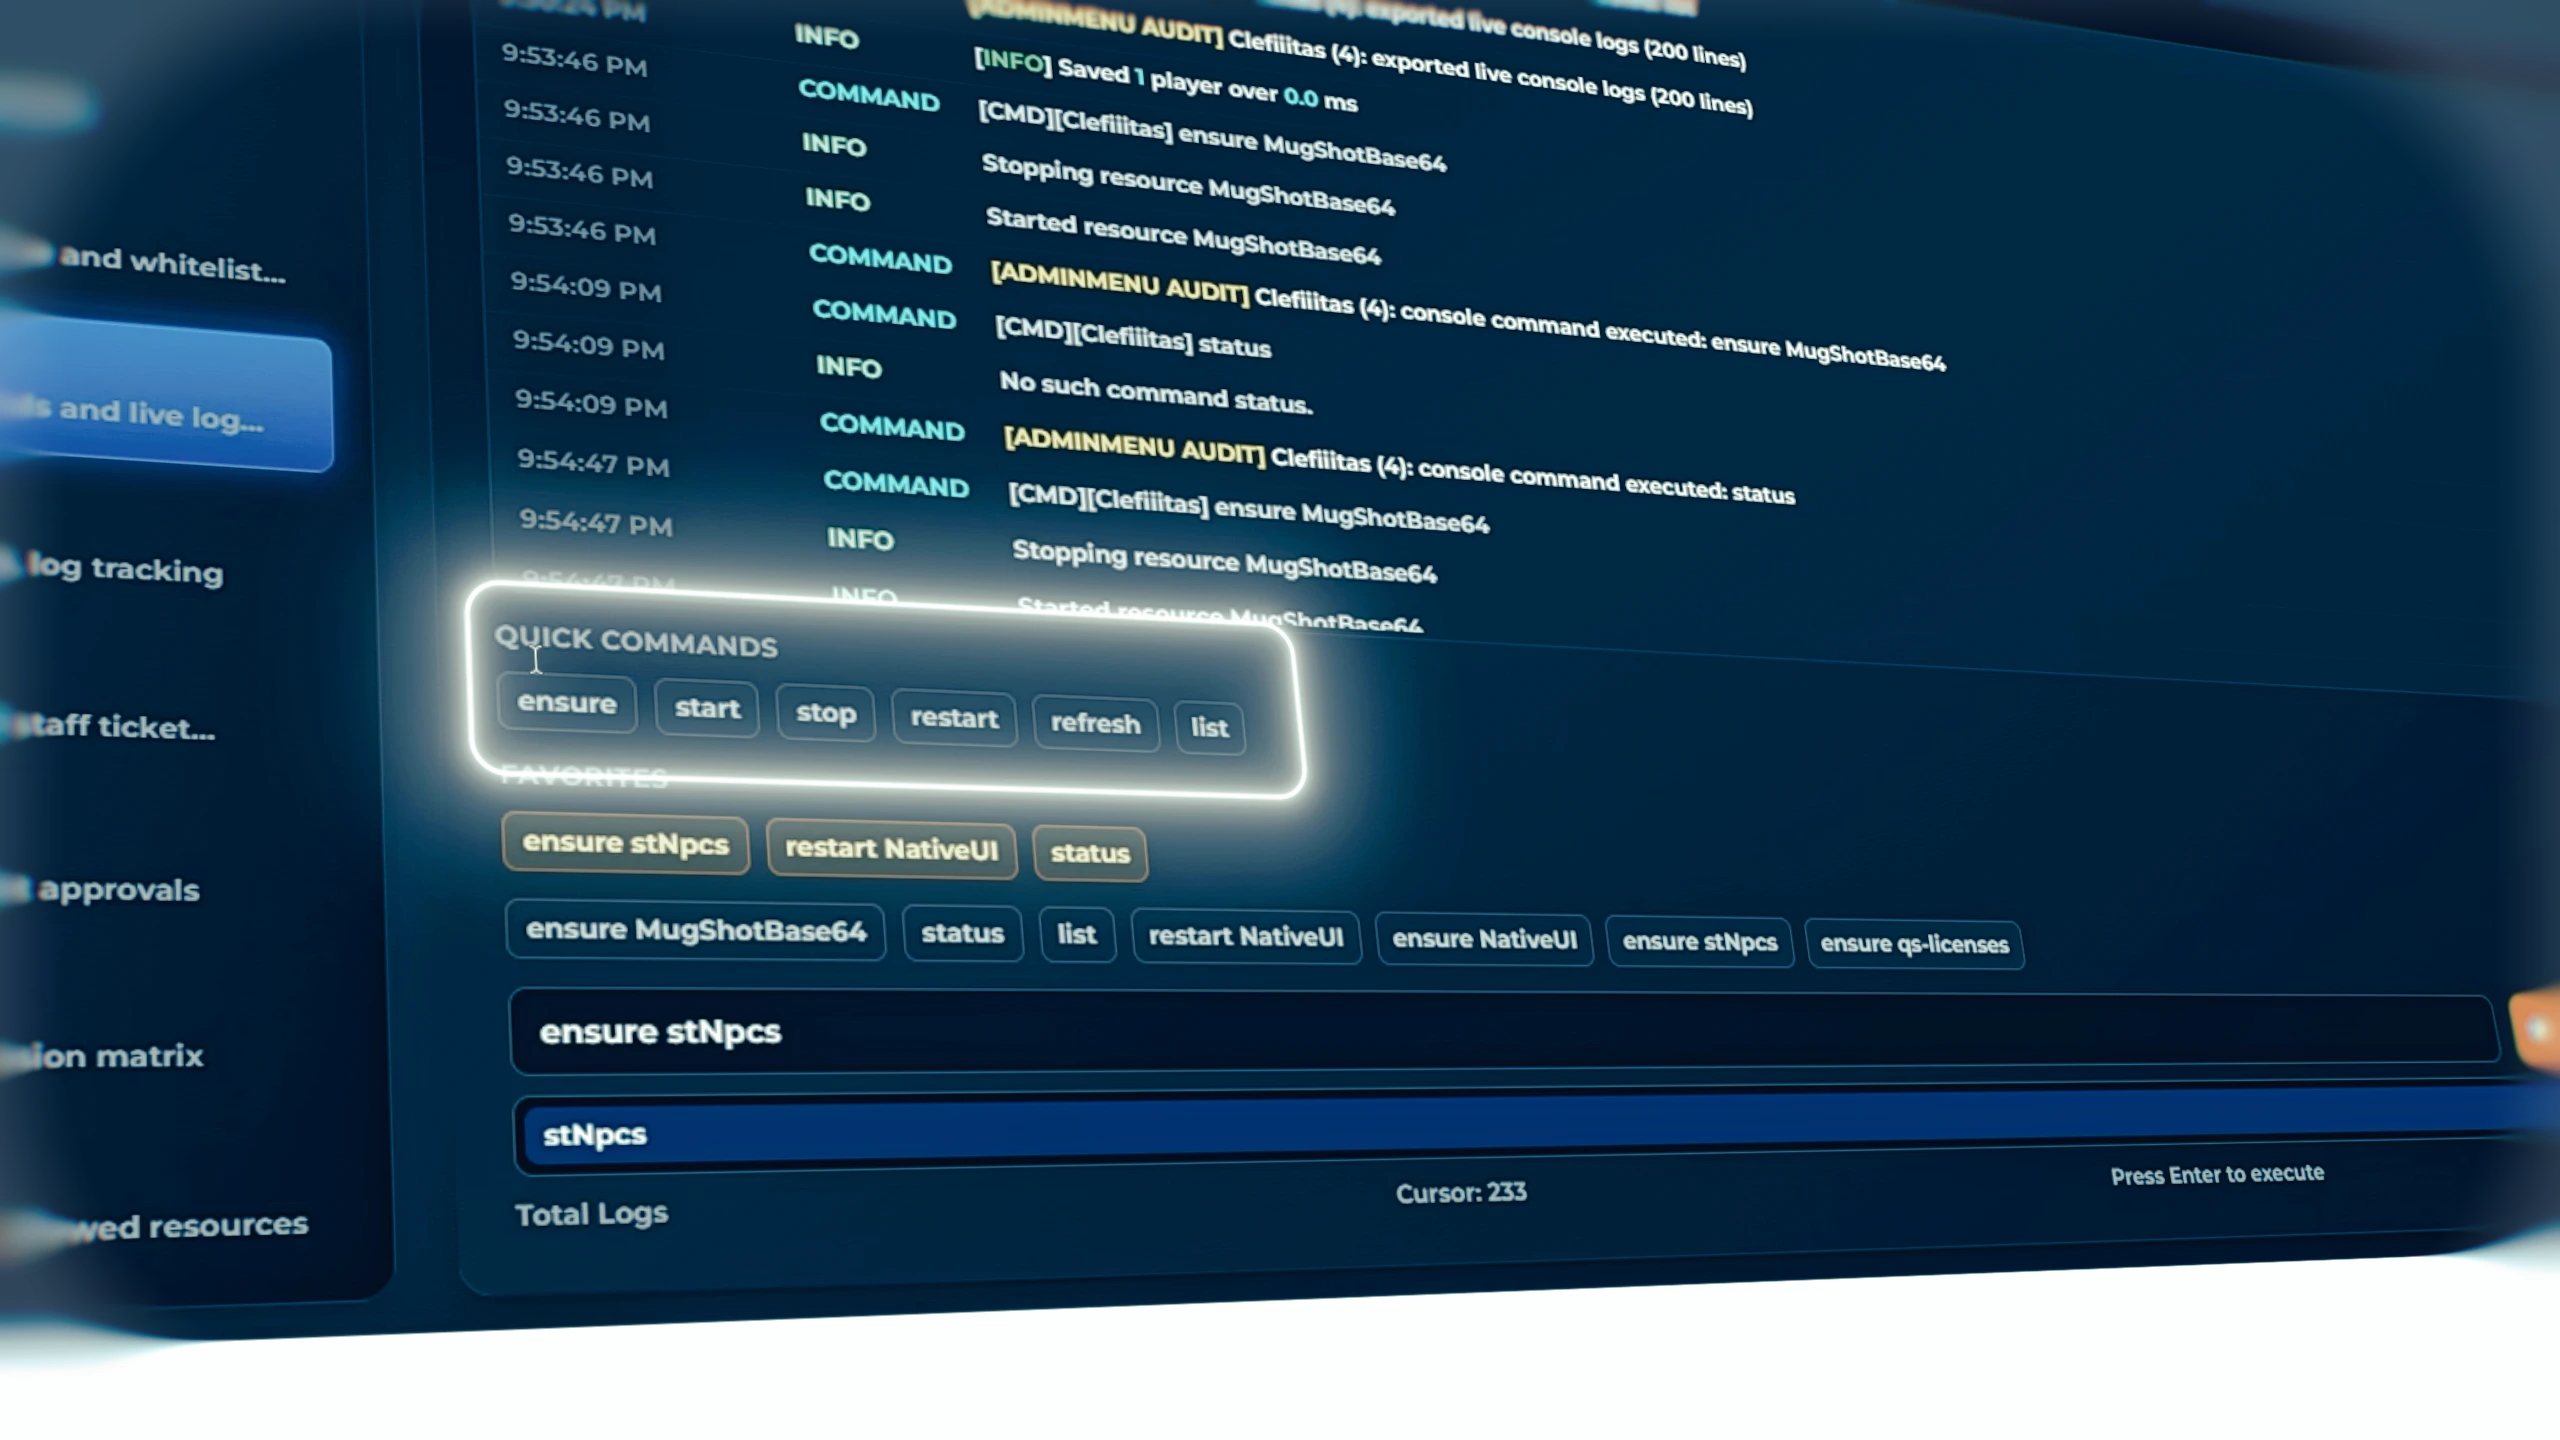Run the 'ensure stNpcs' favorite chip

626,844
